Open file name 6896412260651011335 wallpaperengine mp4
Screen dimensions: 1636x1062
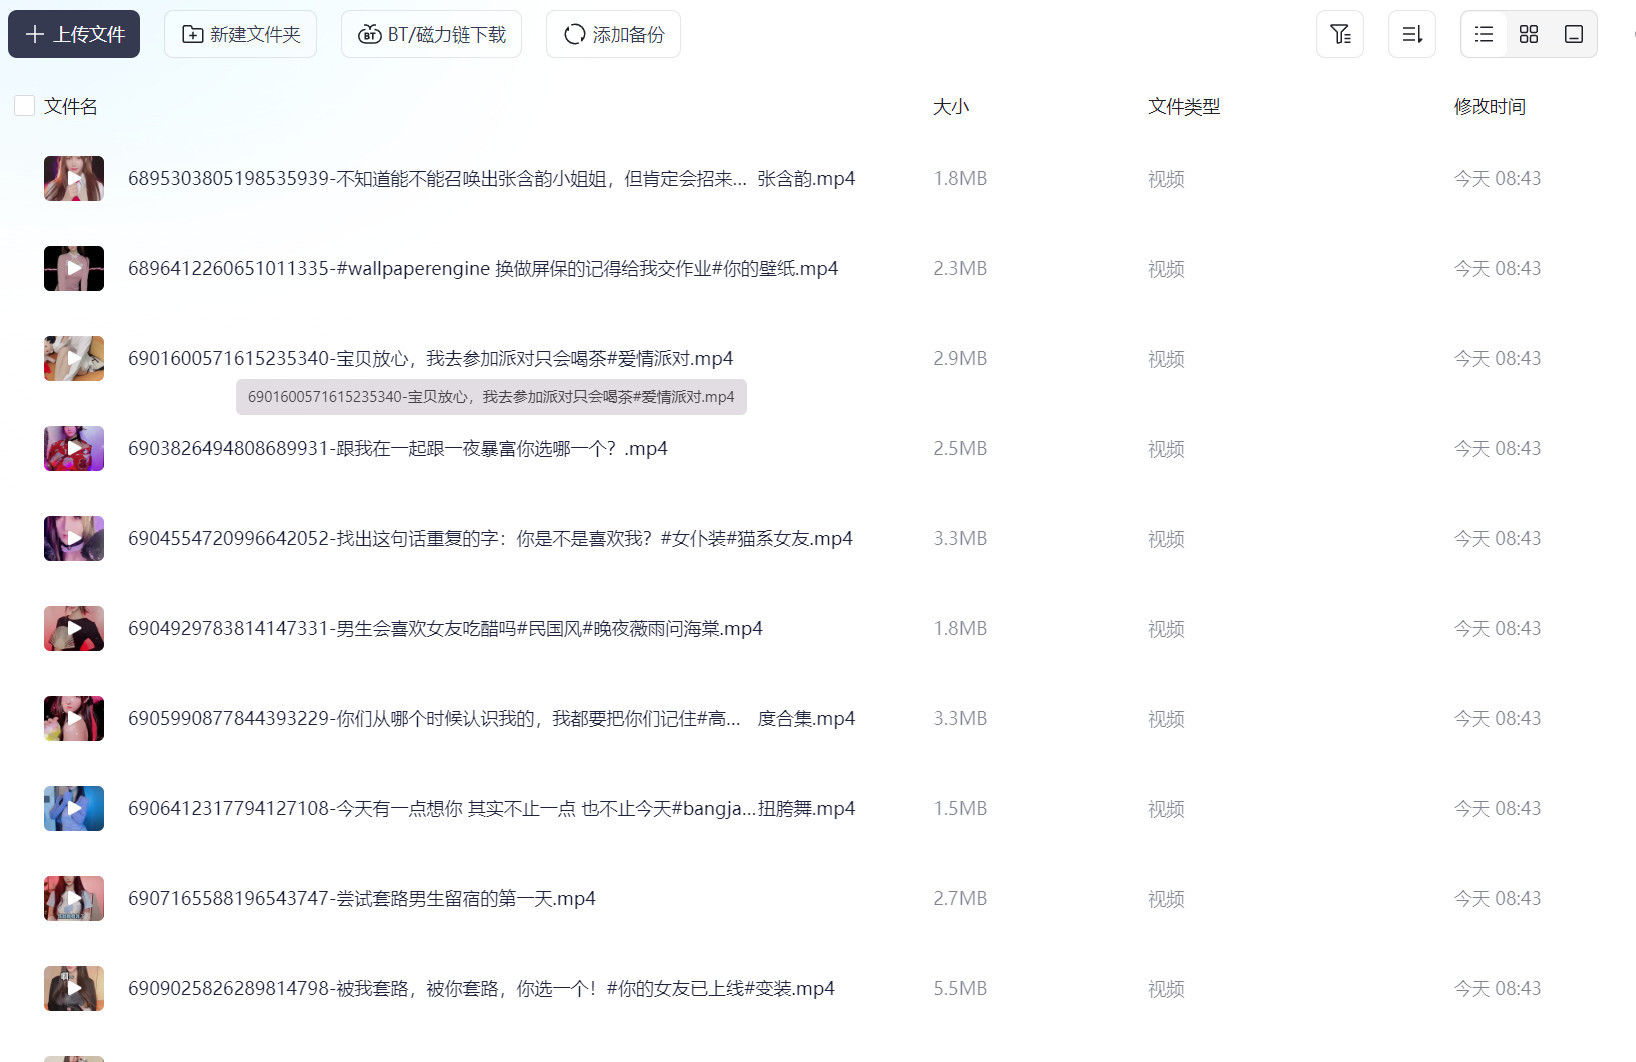[483, 268]
